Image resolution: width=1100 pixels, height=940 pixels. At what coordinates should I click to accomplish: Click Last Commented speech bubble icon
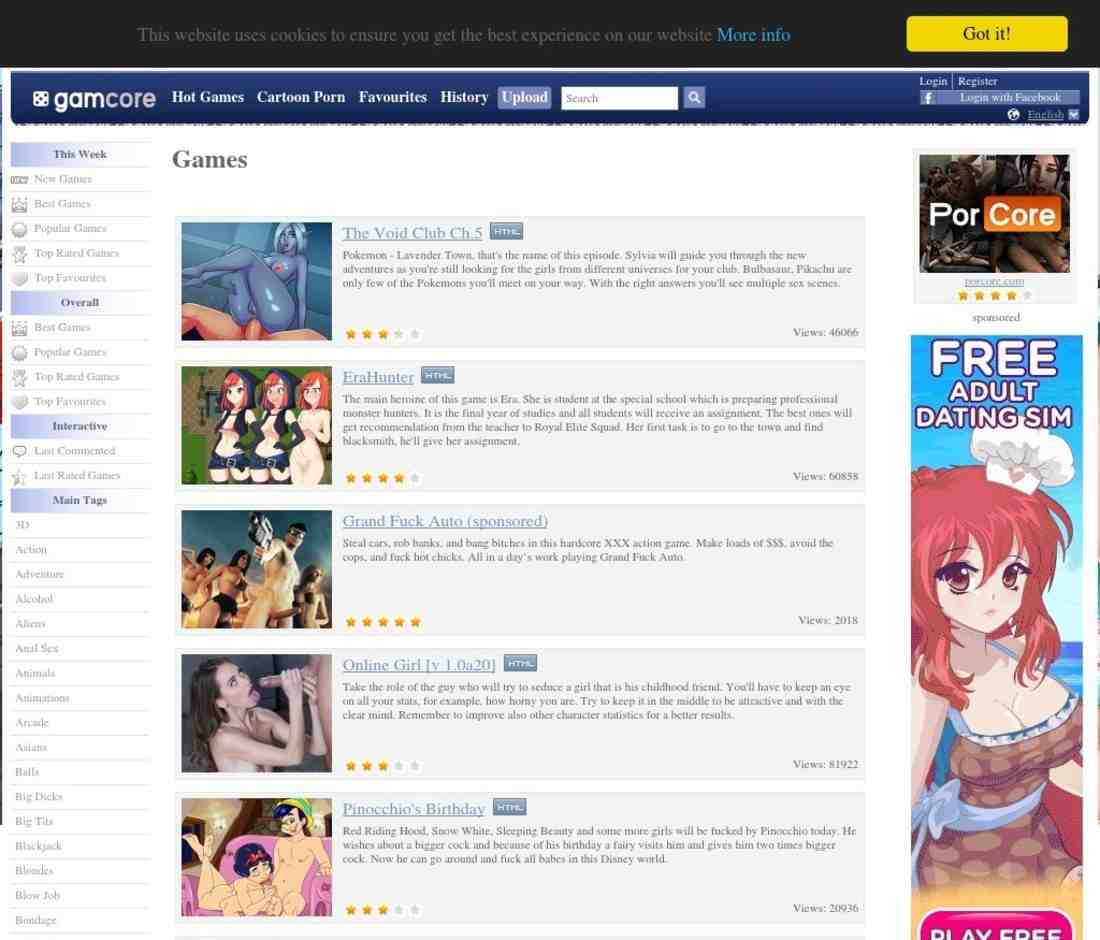tap(20, 451)
